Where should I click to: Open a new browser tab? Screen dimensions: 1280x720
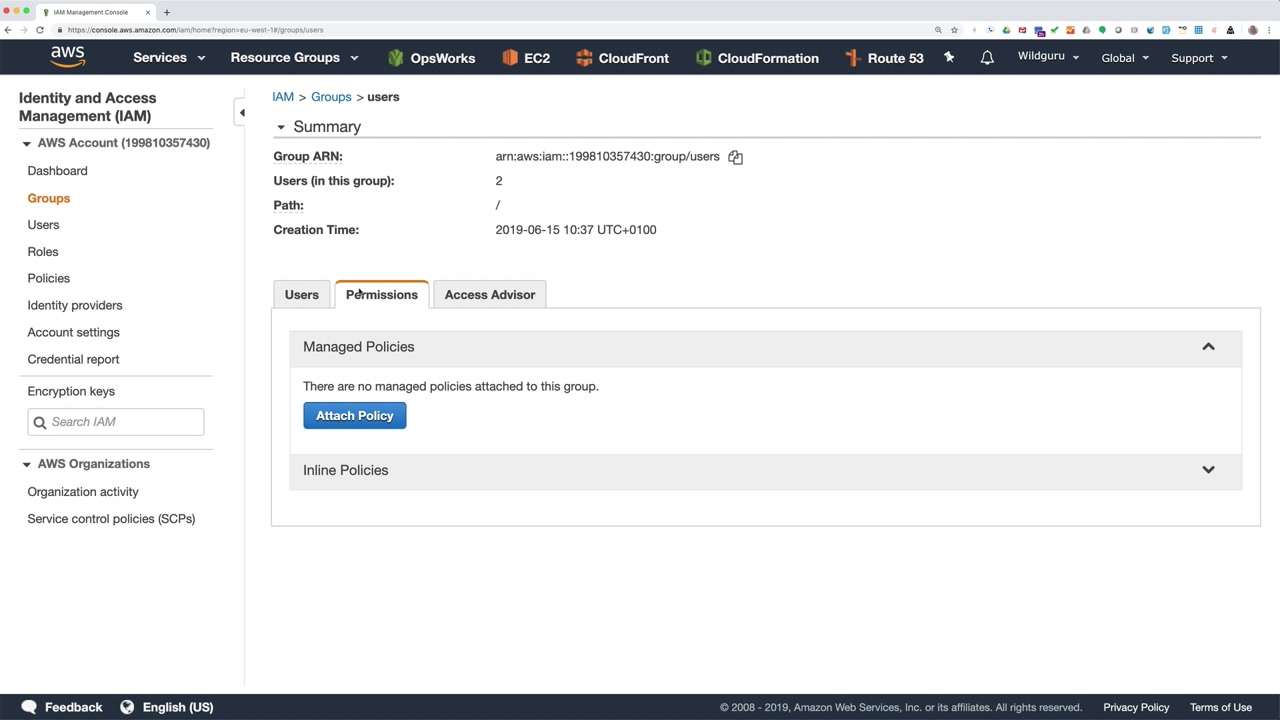click(167, 12)
